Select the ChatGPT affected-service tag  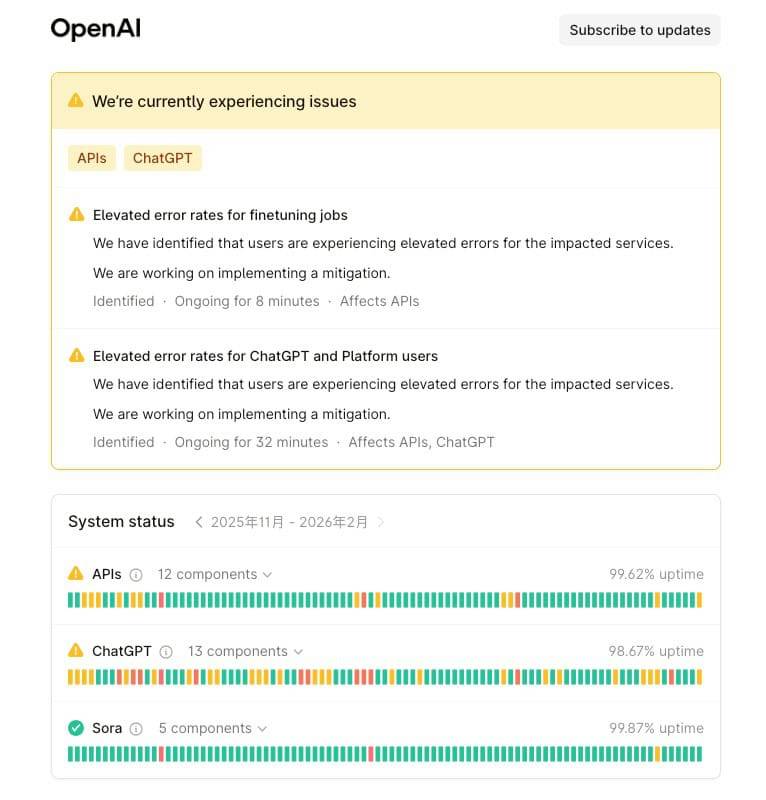pyautogui.click(x=163, y=158)
